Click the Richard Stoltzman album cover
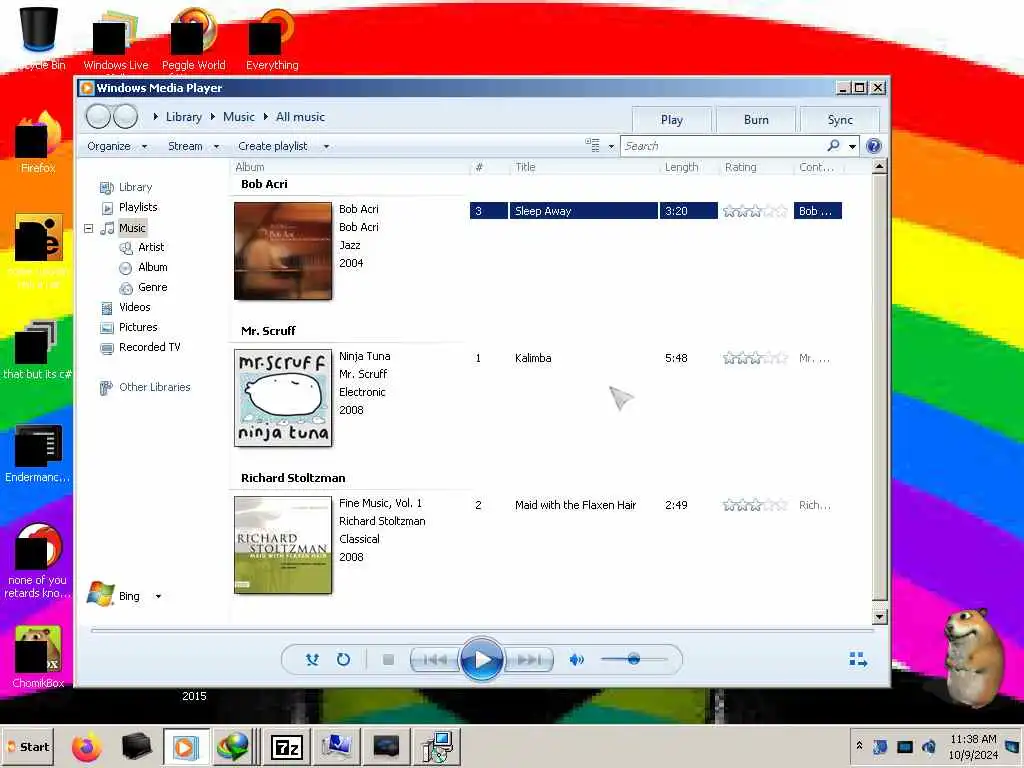Screen dimensions: 1024x768 tap(283, 545)
